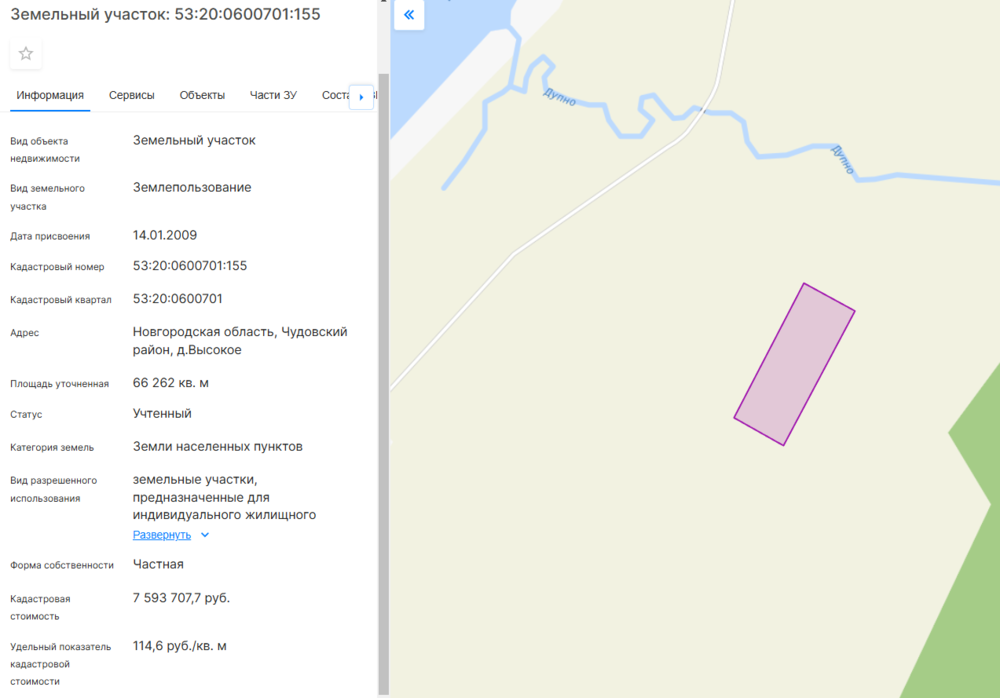Click cadastral quarter value 53:20:0600701

click(178, 299)
